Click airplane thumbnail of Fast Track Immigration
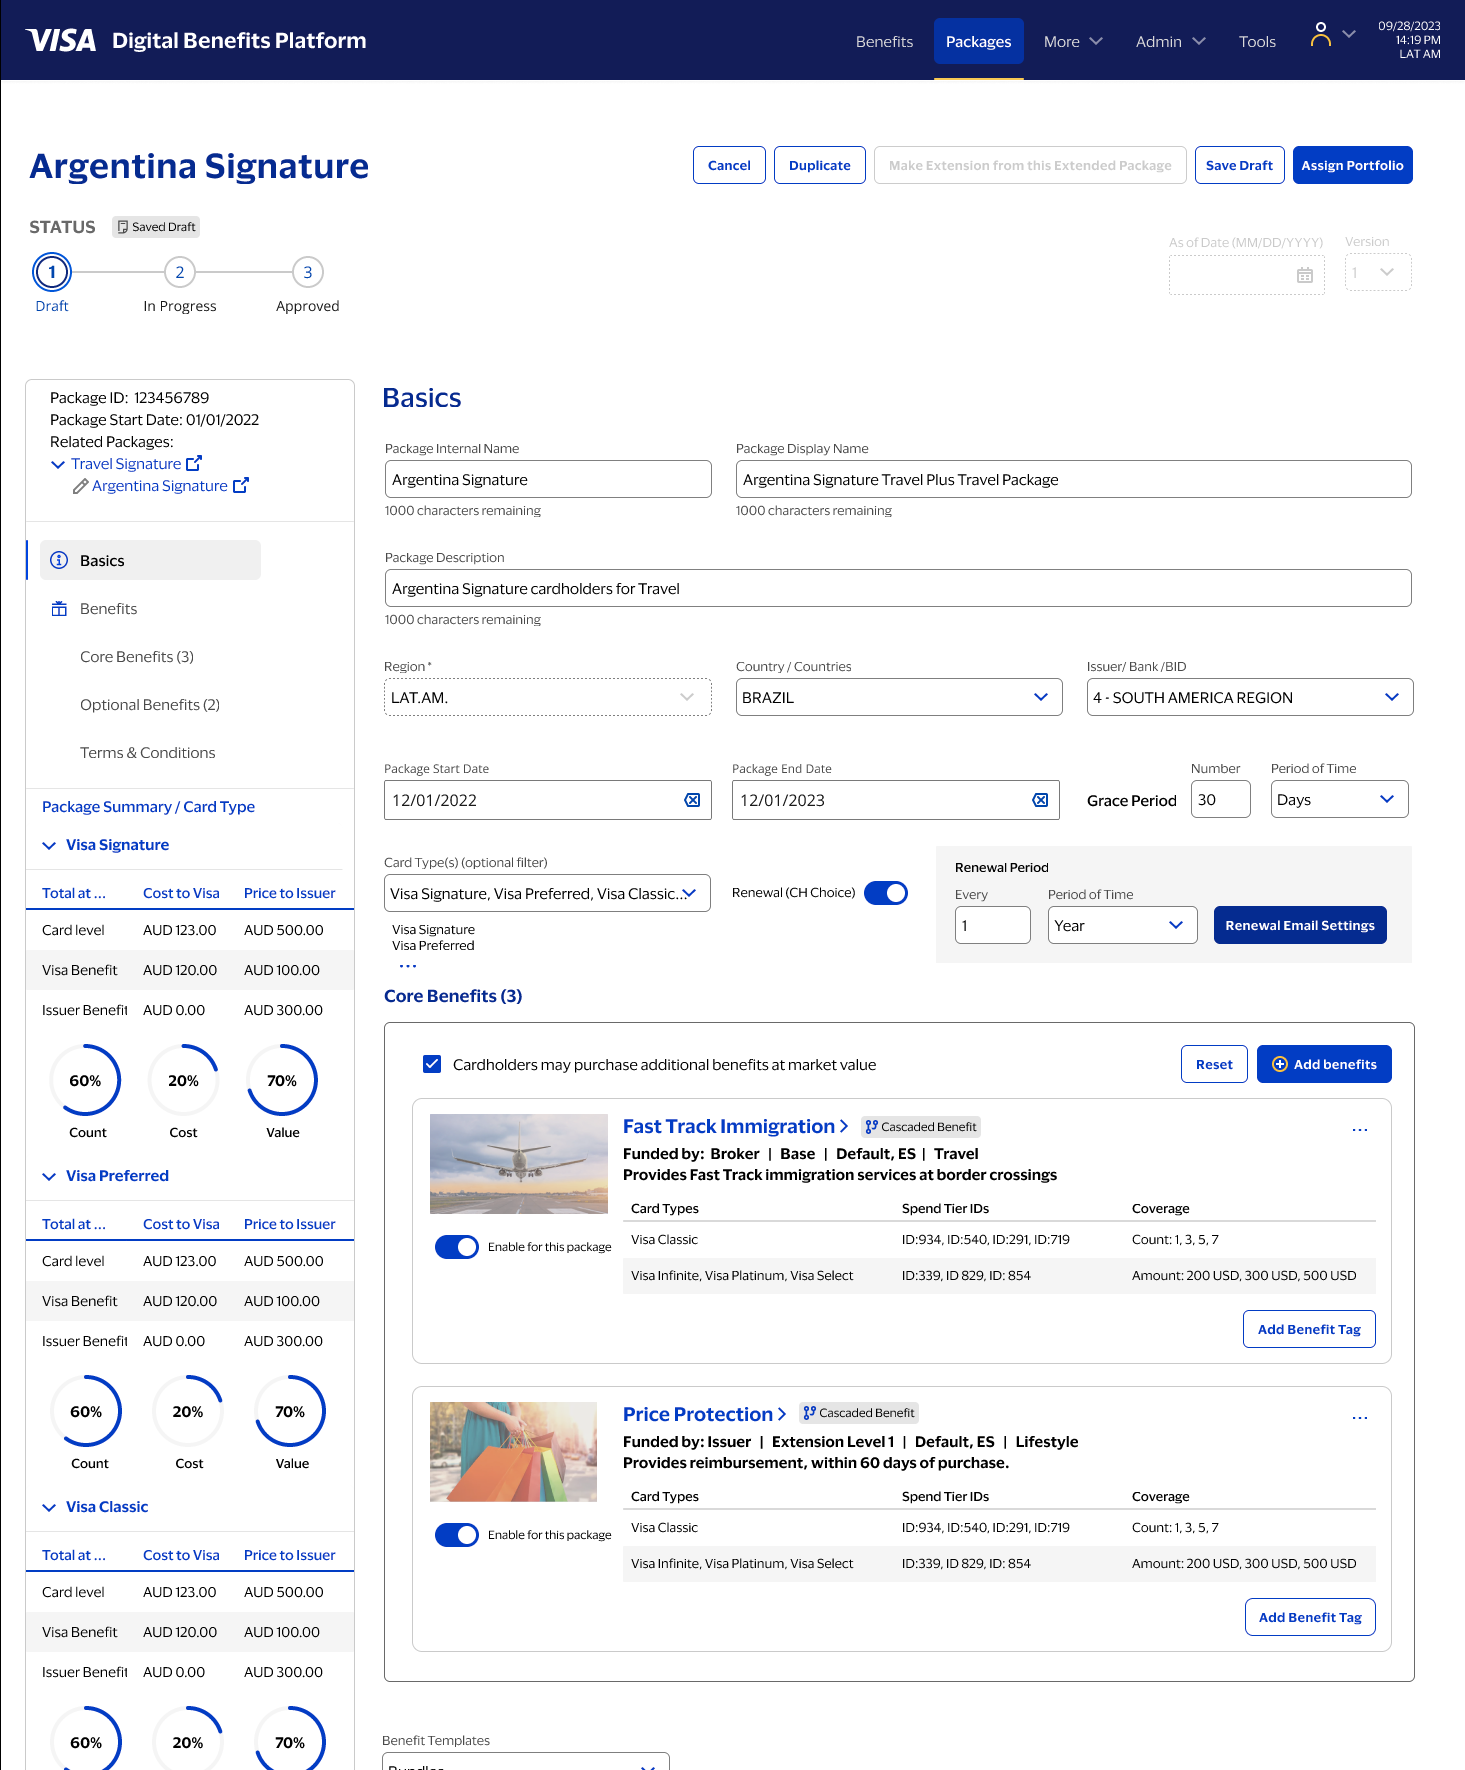The image size is (1465, 1770). tap(519, 1164)
